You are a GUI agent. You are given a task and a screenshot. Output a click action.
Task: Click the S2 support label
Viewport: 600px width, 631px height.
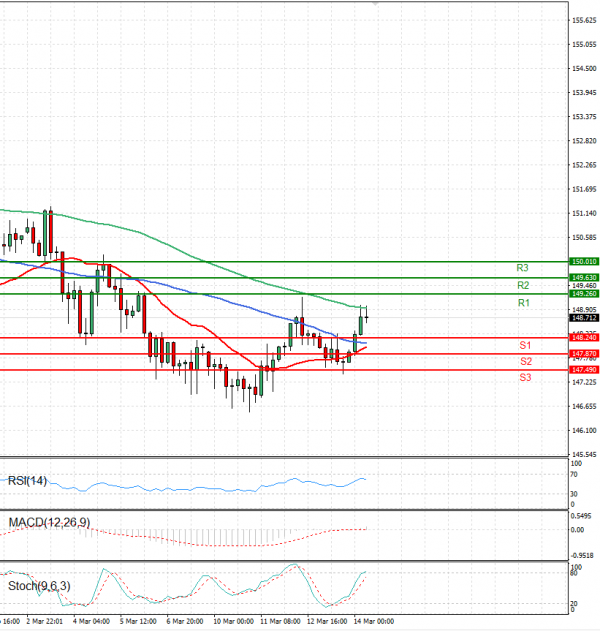[526, 361]
